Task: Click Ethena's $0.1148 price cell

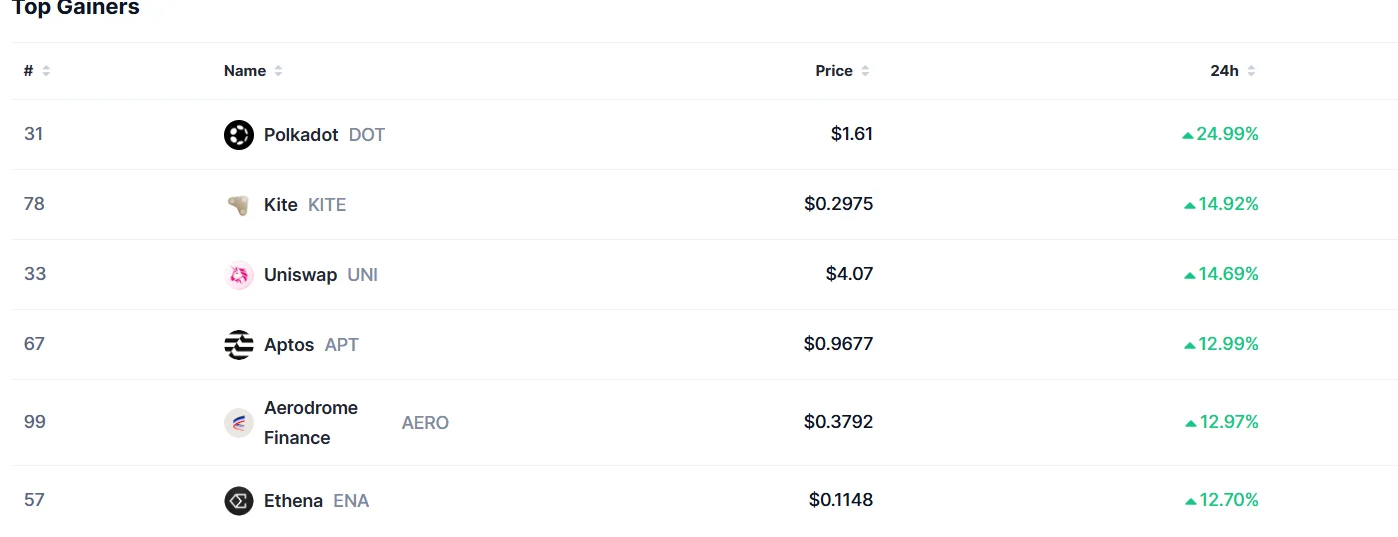Action: 841,500
